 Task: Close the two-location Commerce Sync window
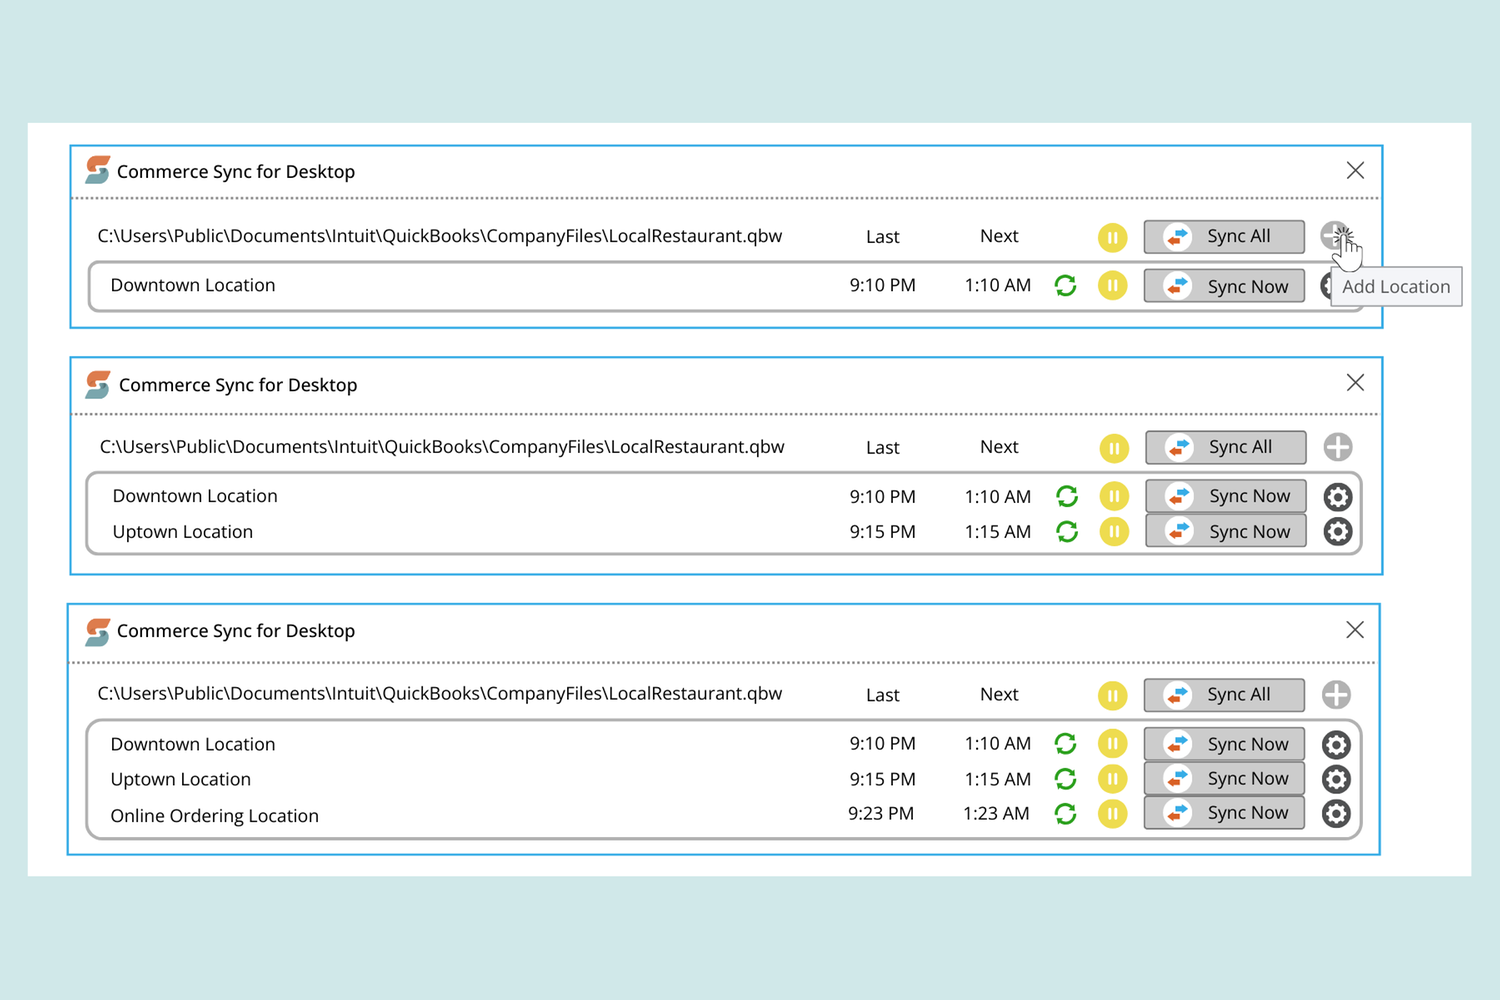click(1355, 383)
